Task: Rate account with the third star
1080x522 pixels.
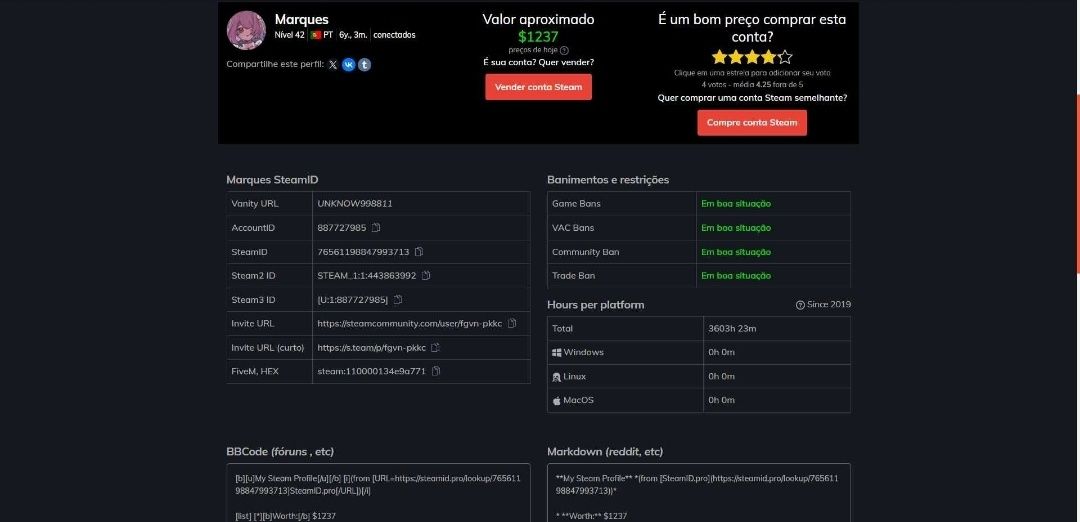Action: pyautogui.click(x=752, y=57)
